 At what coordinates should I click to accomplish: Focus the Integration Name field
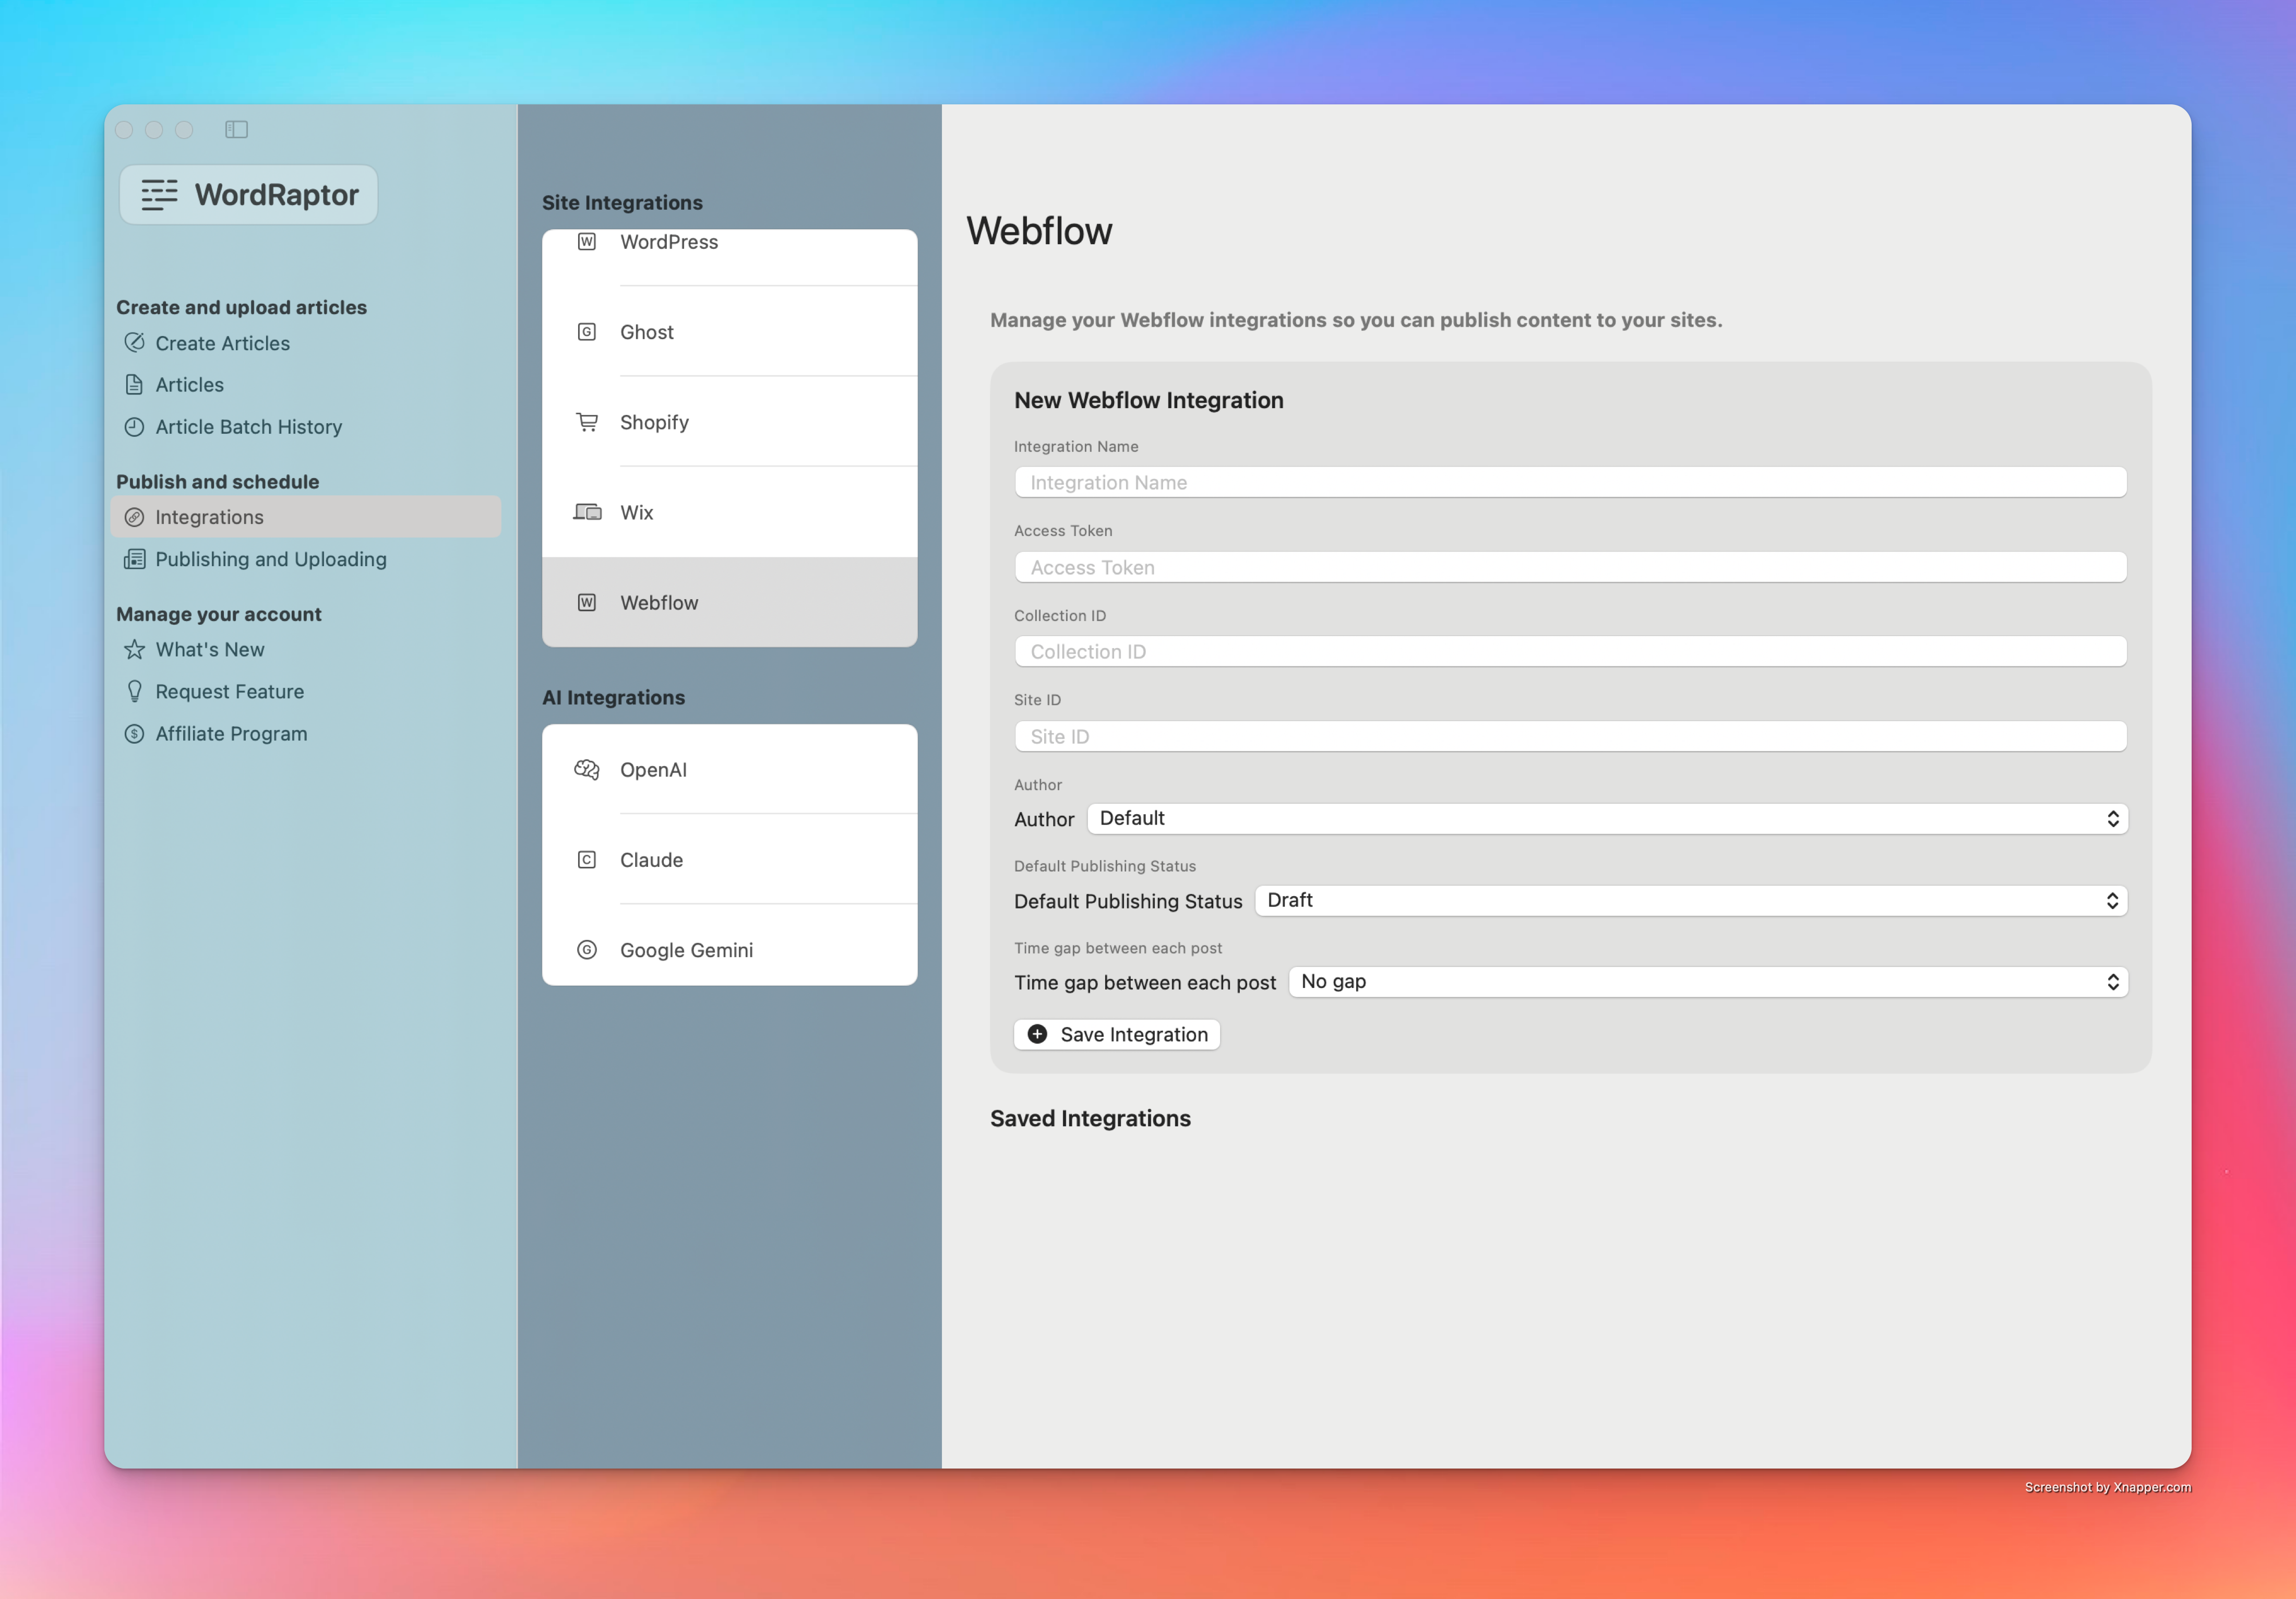(x=1570, y=483)
